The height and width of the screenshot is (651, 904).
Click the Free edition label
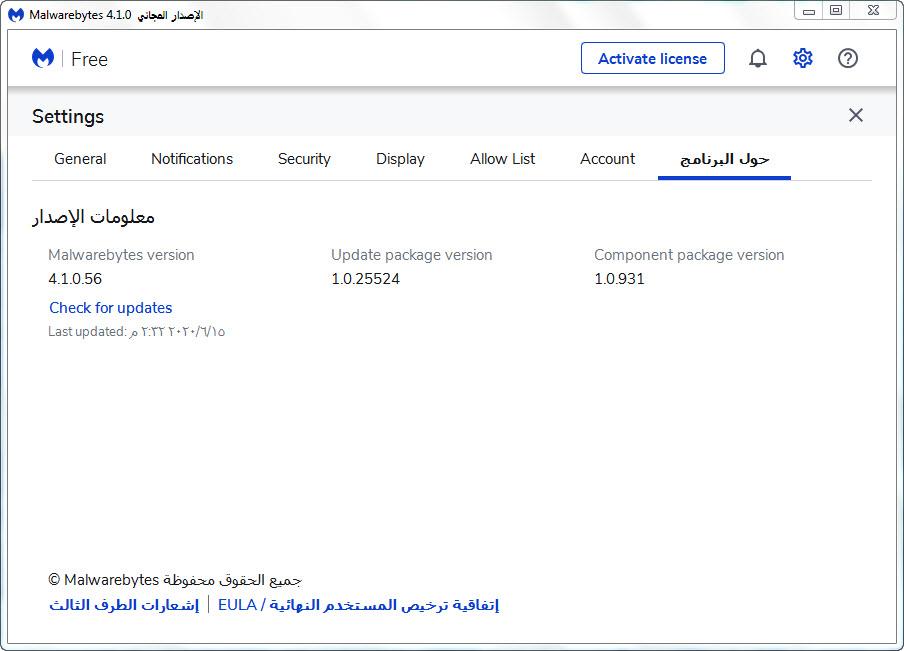[89, 59]
